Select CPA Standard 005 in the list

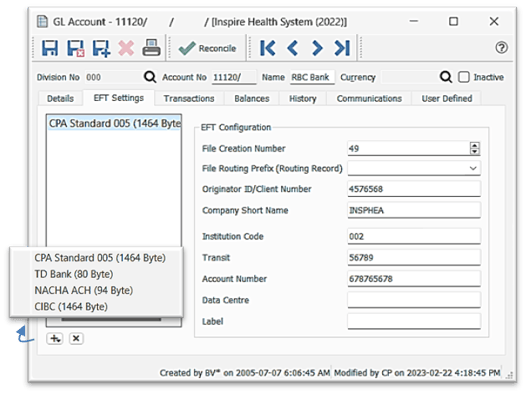tap(114, 123)
